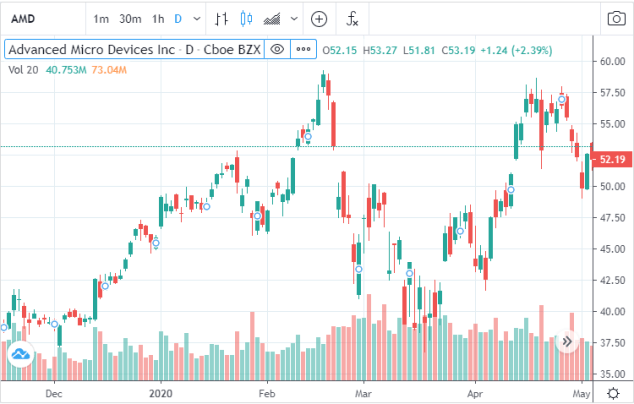Click the 52.19 current price label
This screenshot has width=634, height=404.
pos(611,159)
